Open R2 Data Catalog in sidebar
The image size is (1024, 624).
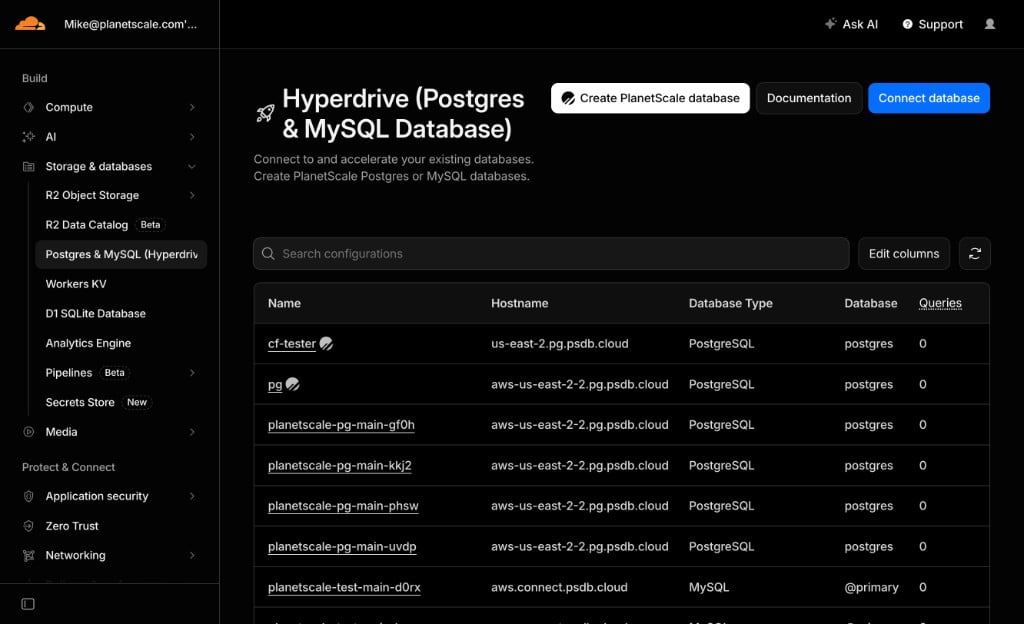pyautogui.click(x=87, y=225)
